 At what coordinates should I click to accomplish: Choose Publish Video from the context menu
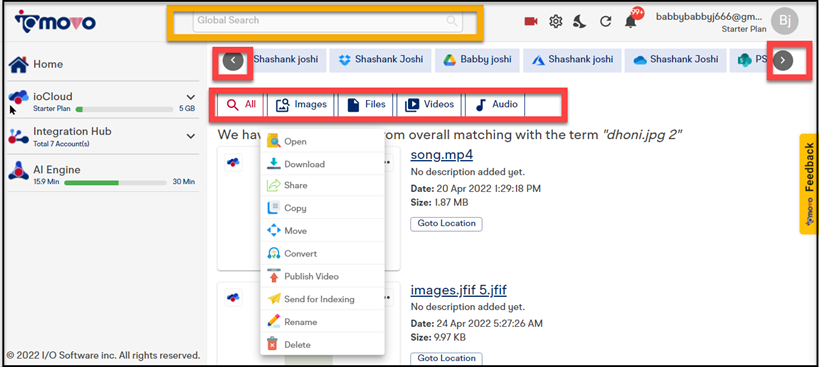point(322,276)
